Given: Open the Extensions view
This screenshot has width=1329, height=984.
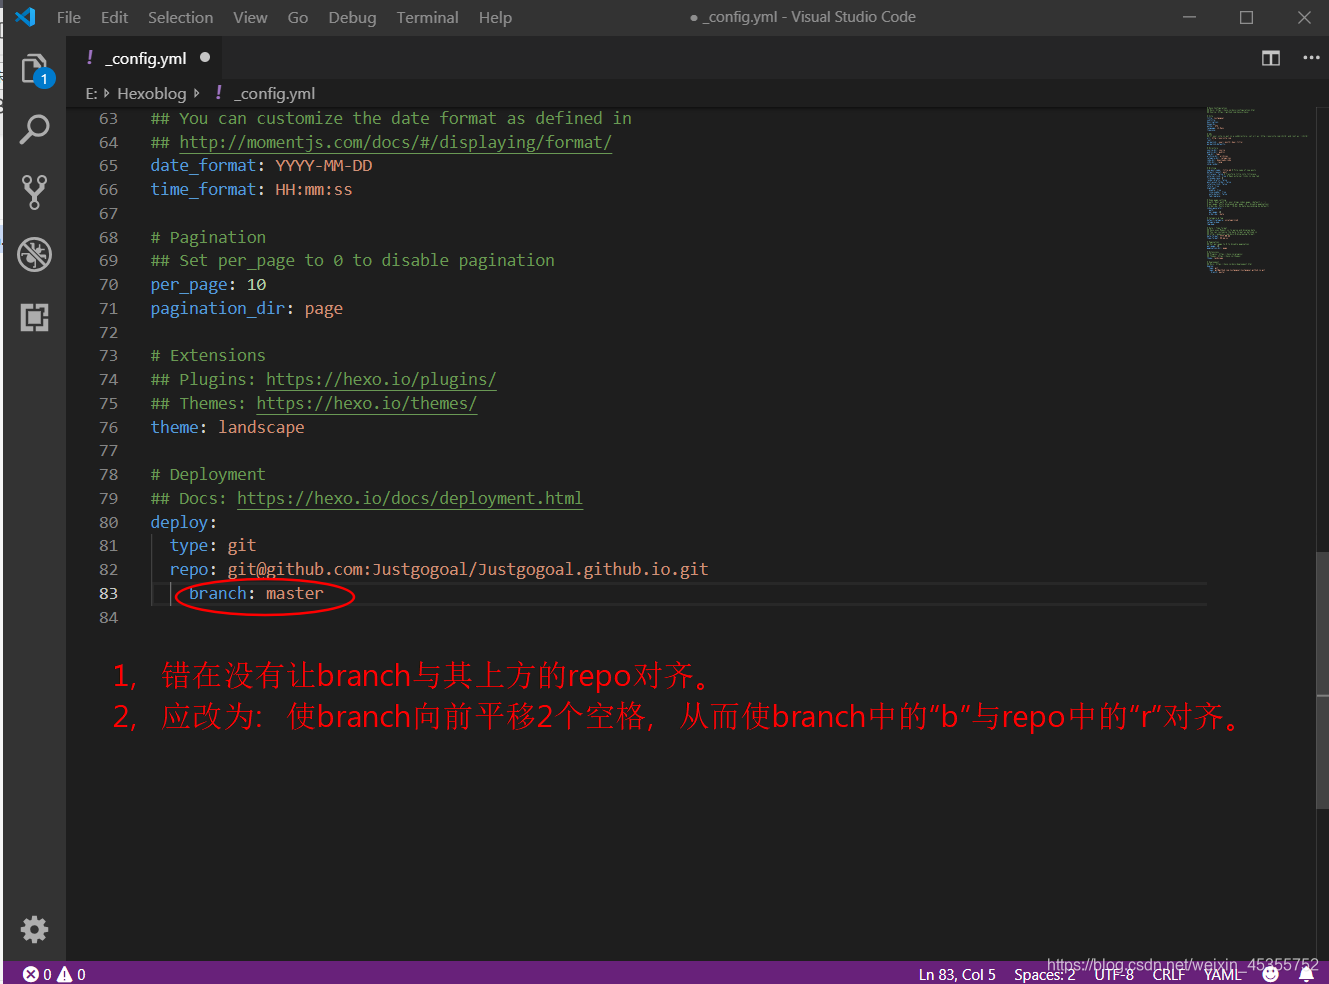Looking at the screenshot, I should coord(35,317).
